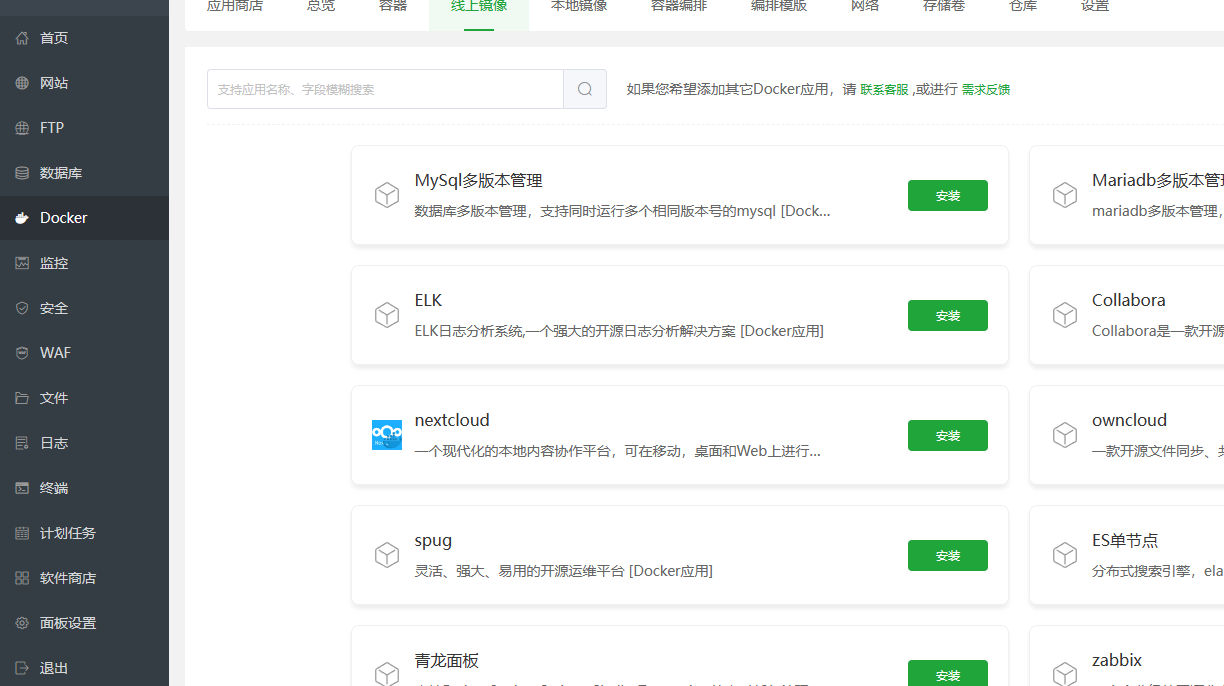
Task: Focus the app name search field
Action: [x=385, y=89]
